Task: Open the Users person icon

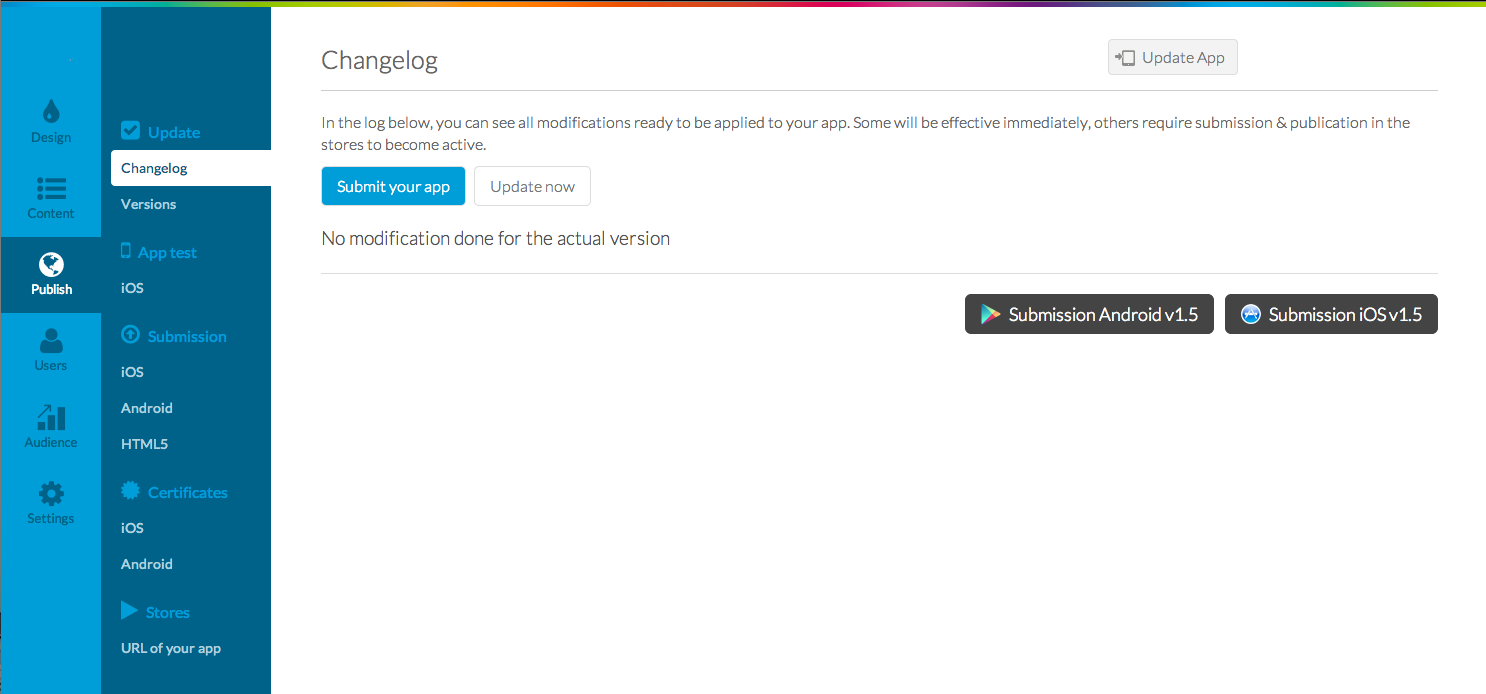Action: tap(51, 341)
